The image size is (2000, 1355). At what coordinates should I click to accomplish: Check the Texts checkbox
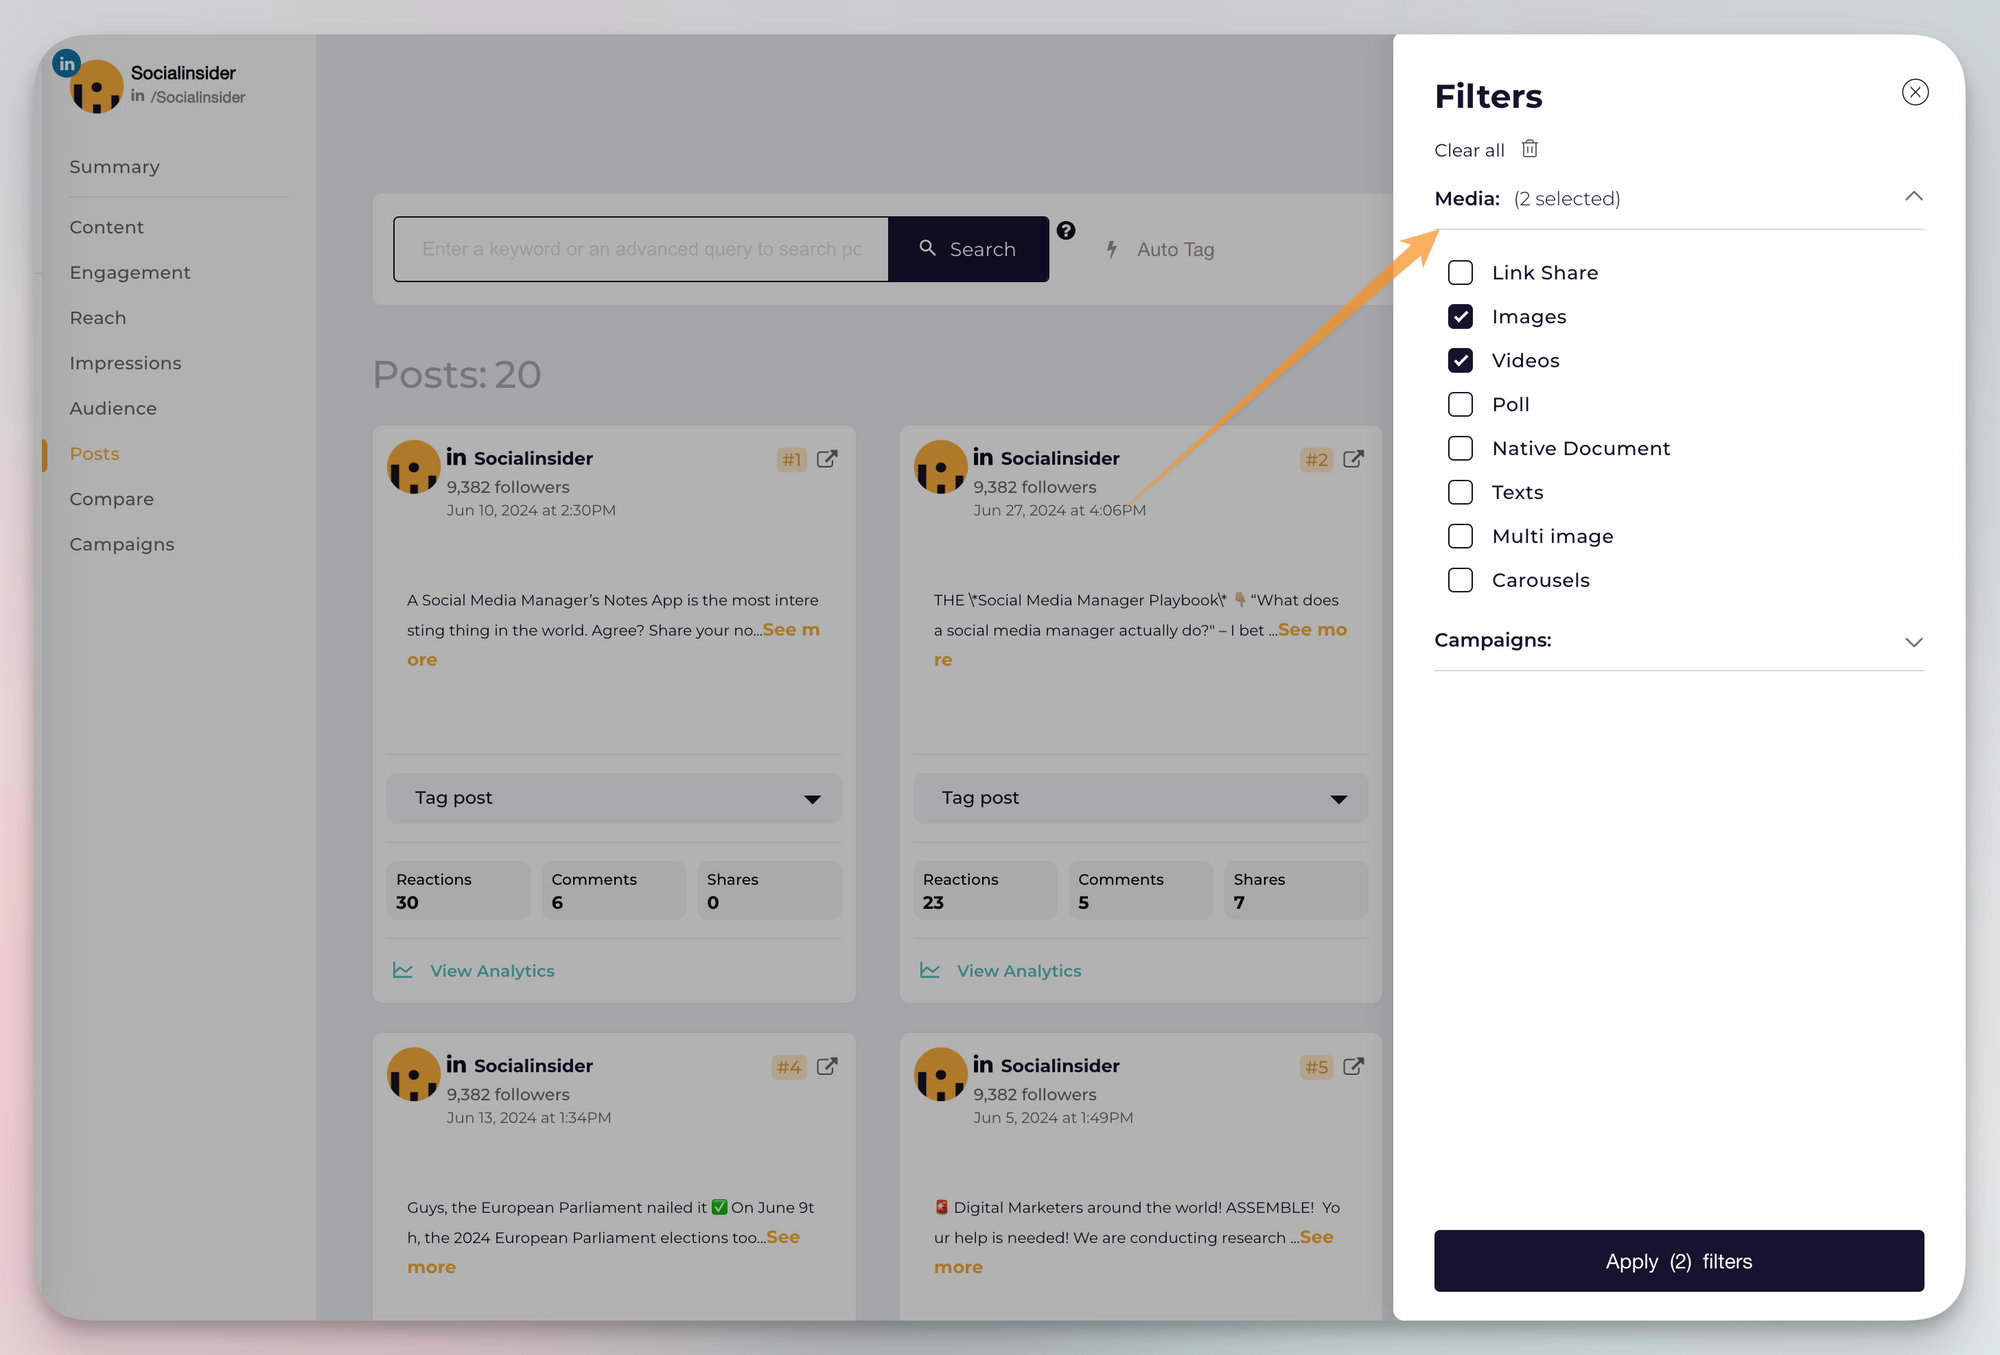pyautogui.click(x=1460, y=492)
